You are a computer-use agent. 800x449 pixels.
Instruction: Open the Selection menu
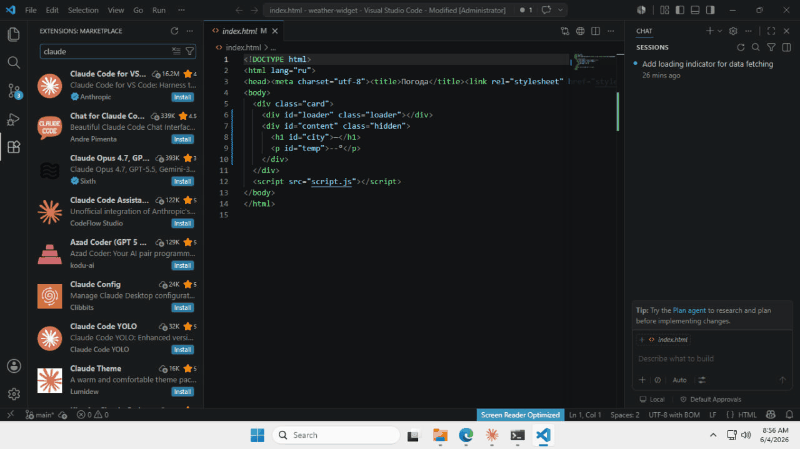click(83, 10)
